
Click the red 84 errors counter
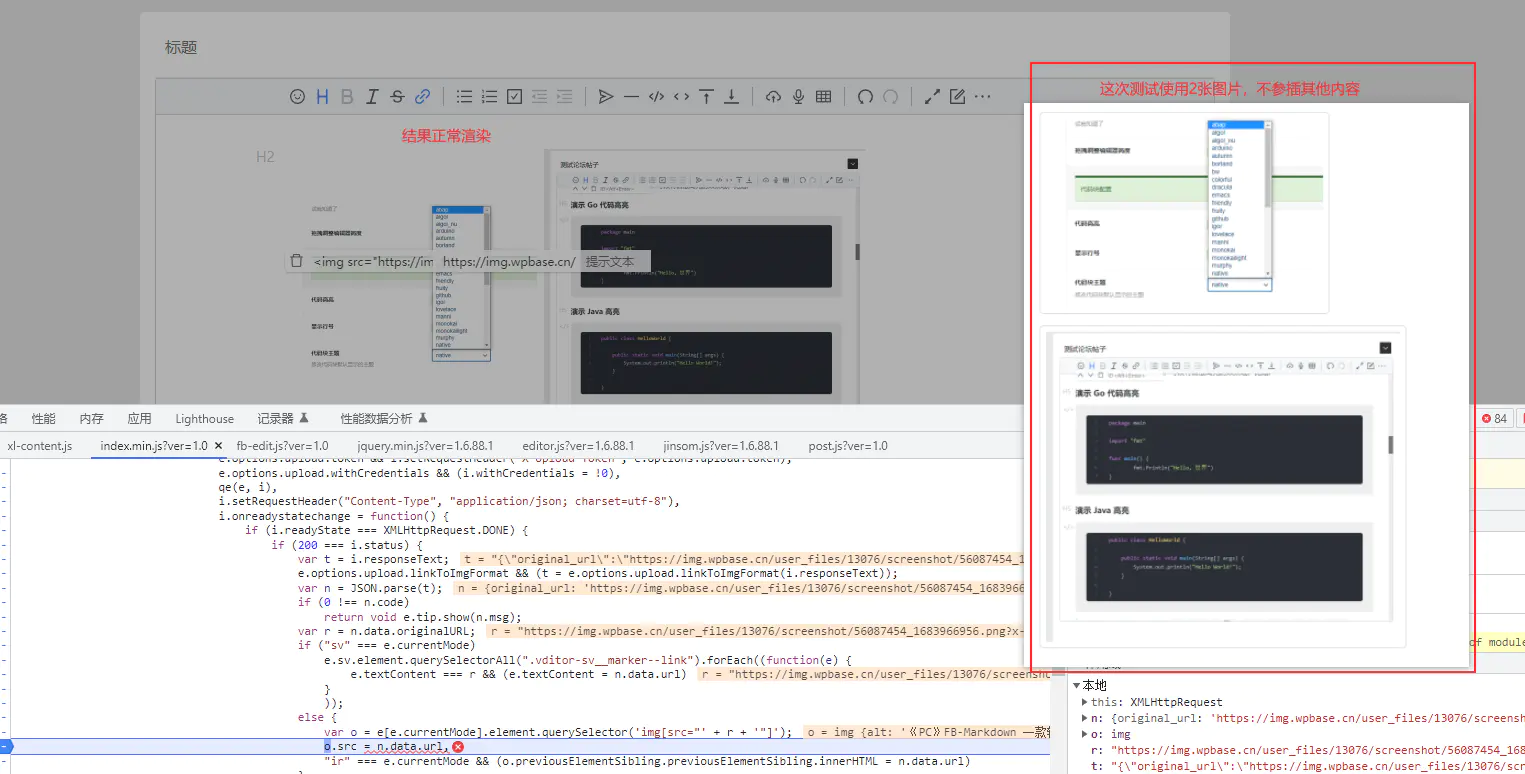1495,419
